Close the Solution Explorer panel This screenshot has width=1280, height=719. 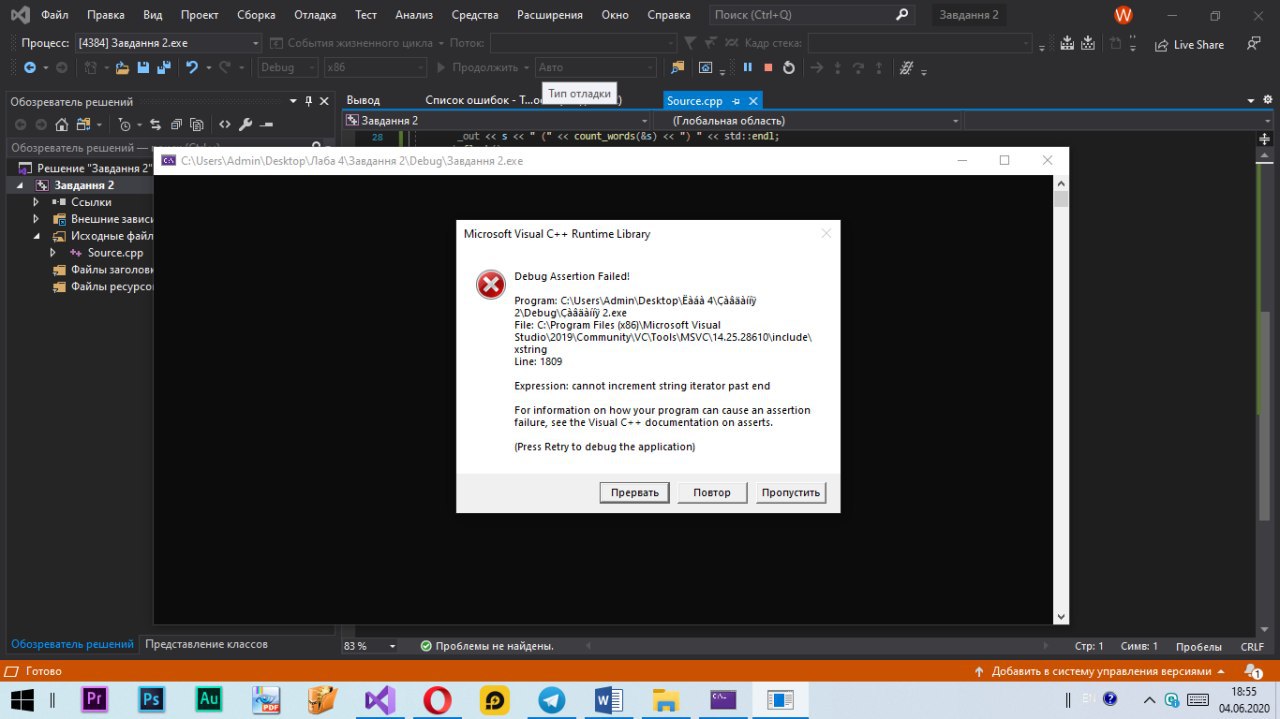click(326, 101)
